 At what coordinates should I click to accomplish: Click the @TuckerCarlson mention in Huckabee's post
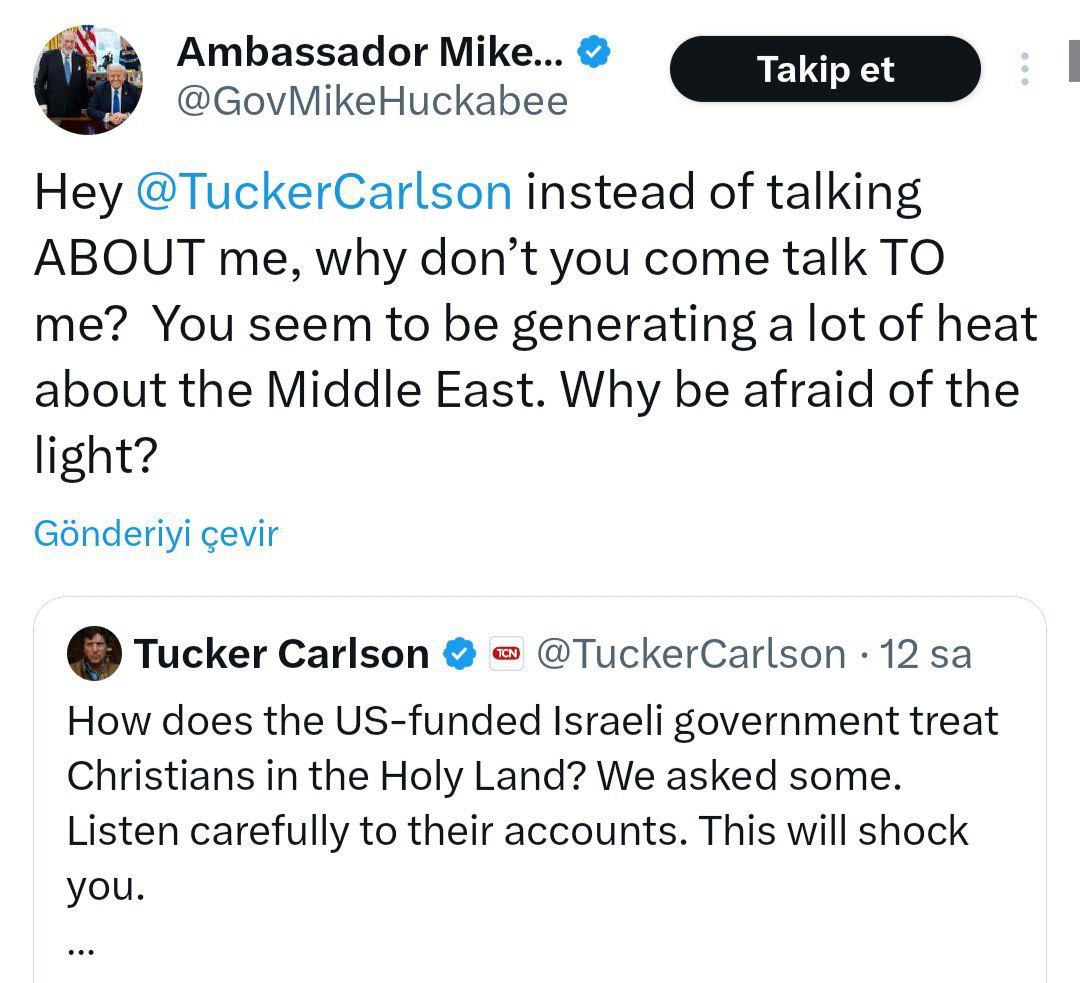click(323, 193)
